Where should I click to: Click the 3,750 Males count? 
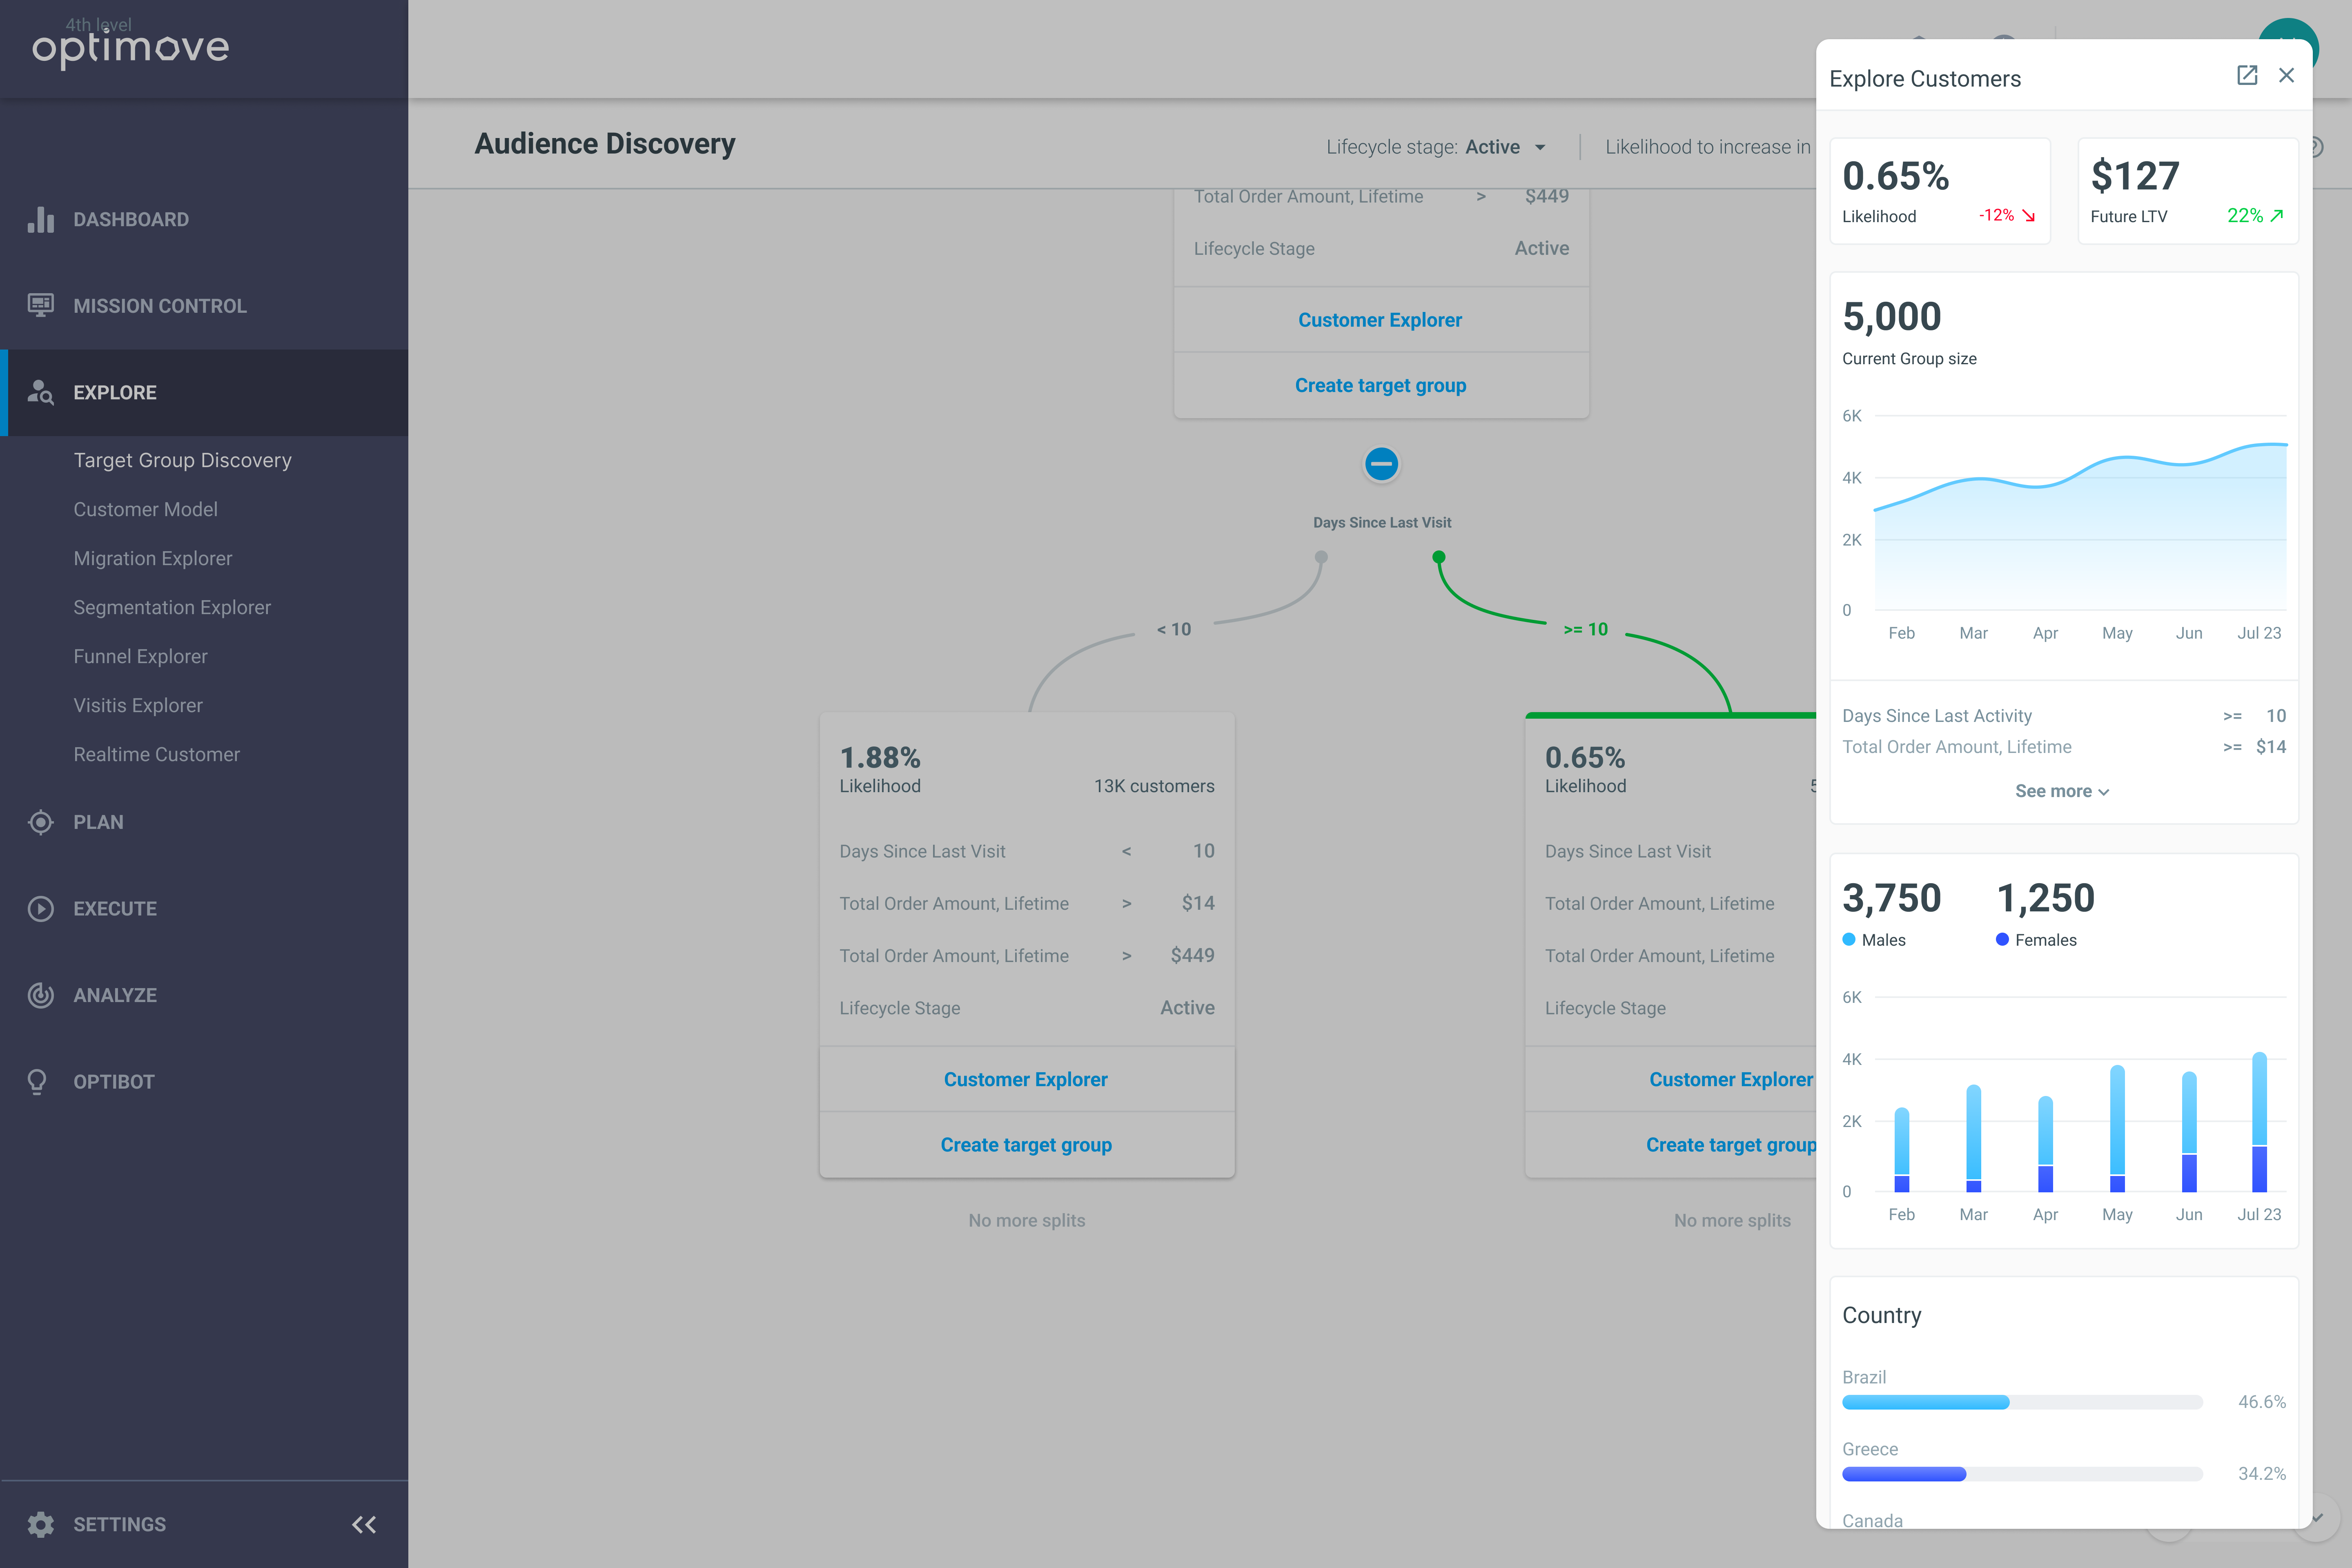1891,897
